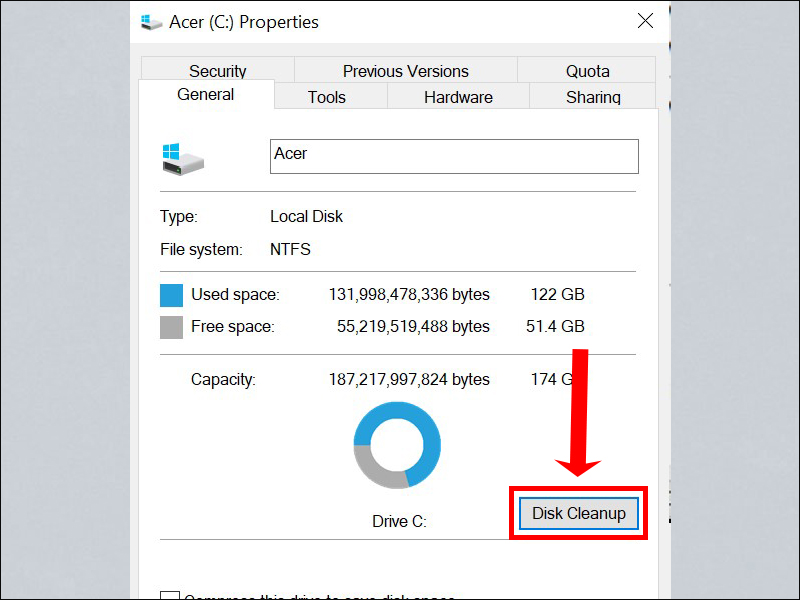This screenshot has width=800, height=600.
Task: Open the Sharing tab
Action: 593,97
